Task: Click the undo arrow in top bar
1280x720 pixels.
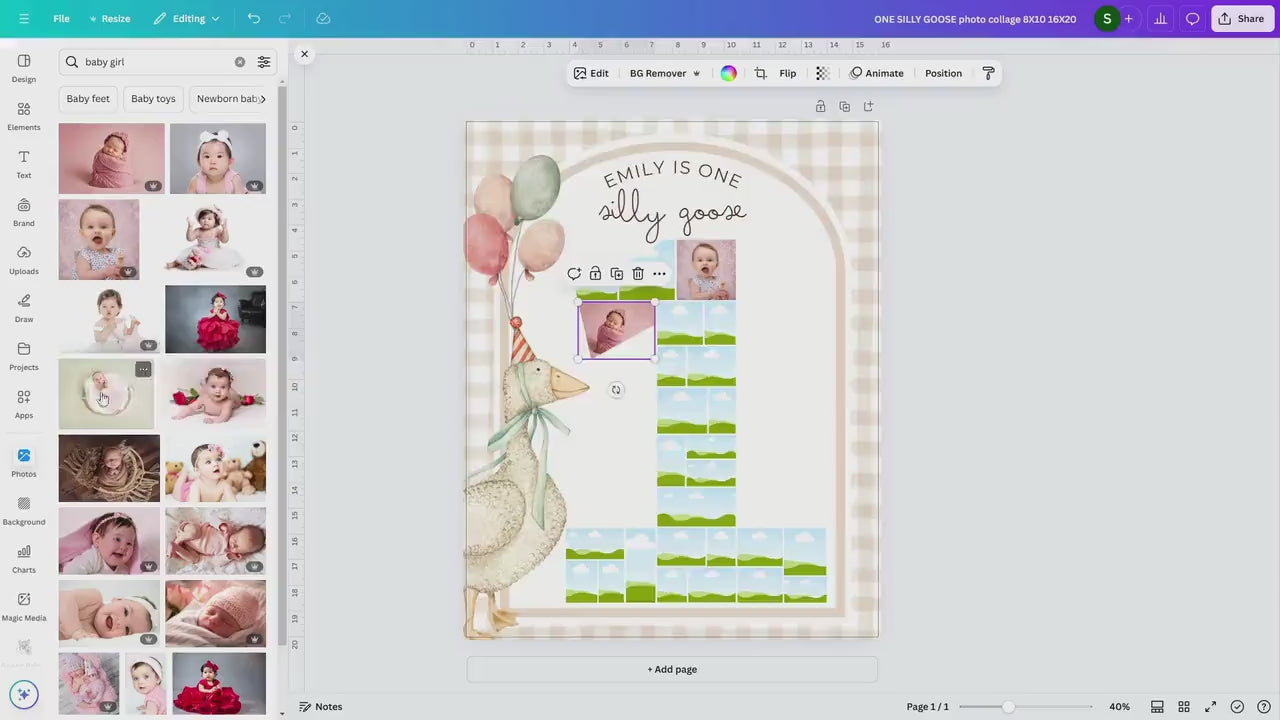Action: pyautogui.click(x=254, y=19)
